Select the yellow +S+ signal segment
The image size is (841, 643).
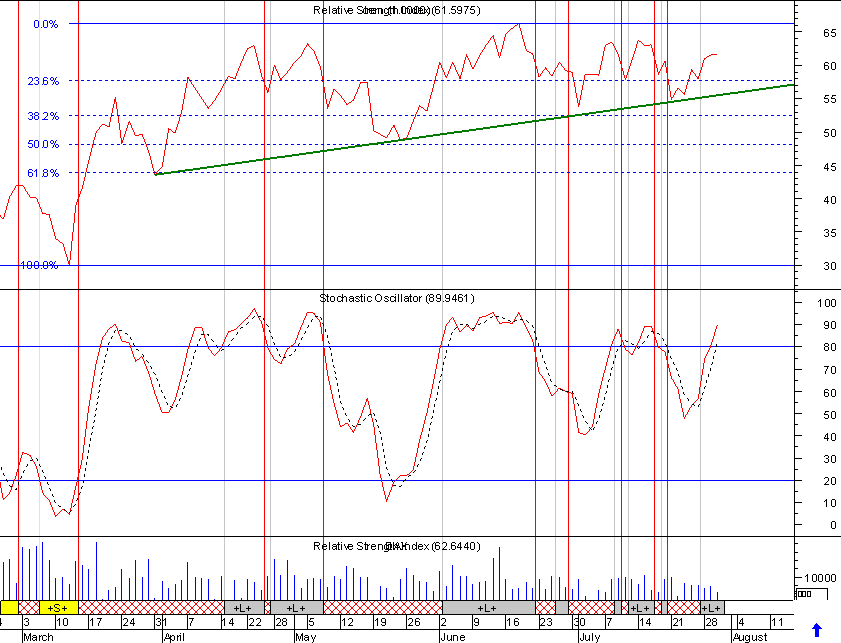tap(58, 608)
